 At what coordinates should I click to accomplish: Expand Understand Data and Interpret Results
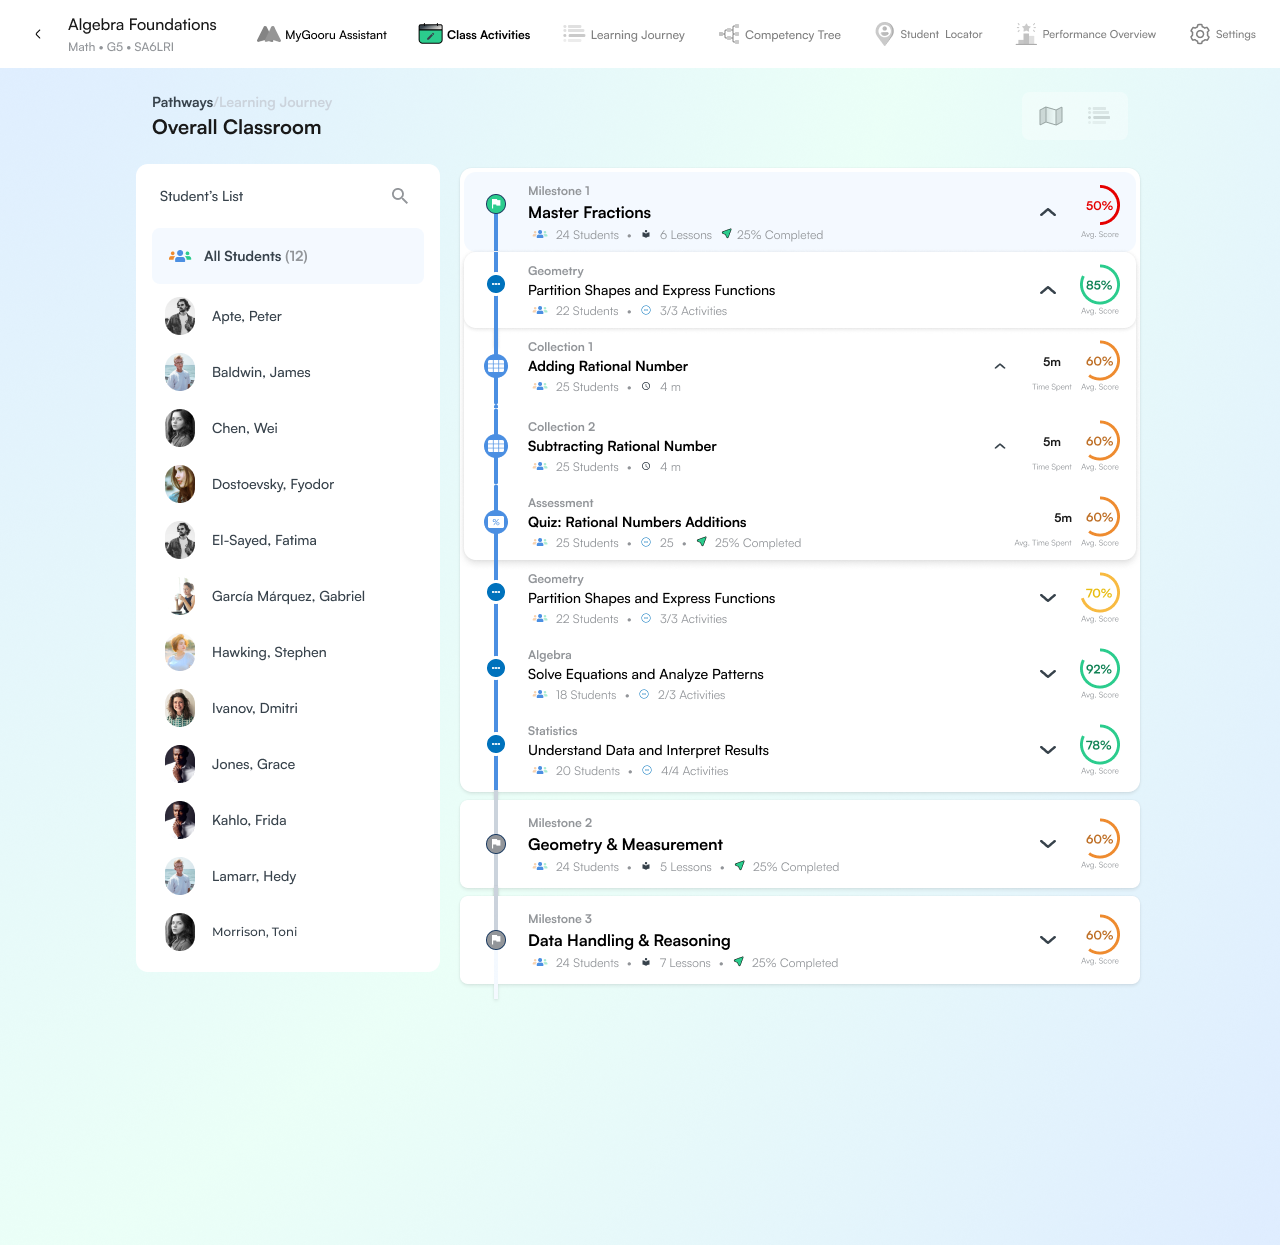1048,750
